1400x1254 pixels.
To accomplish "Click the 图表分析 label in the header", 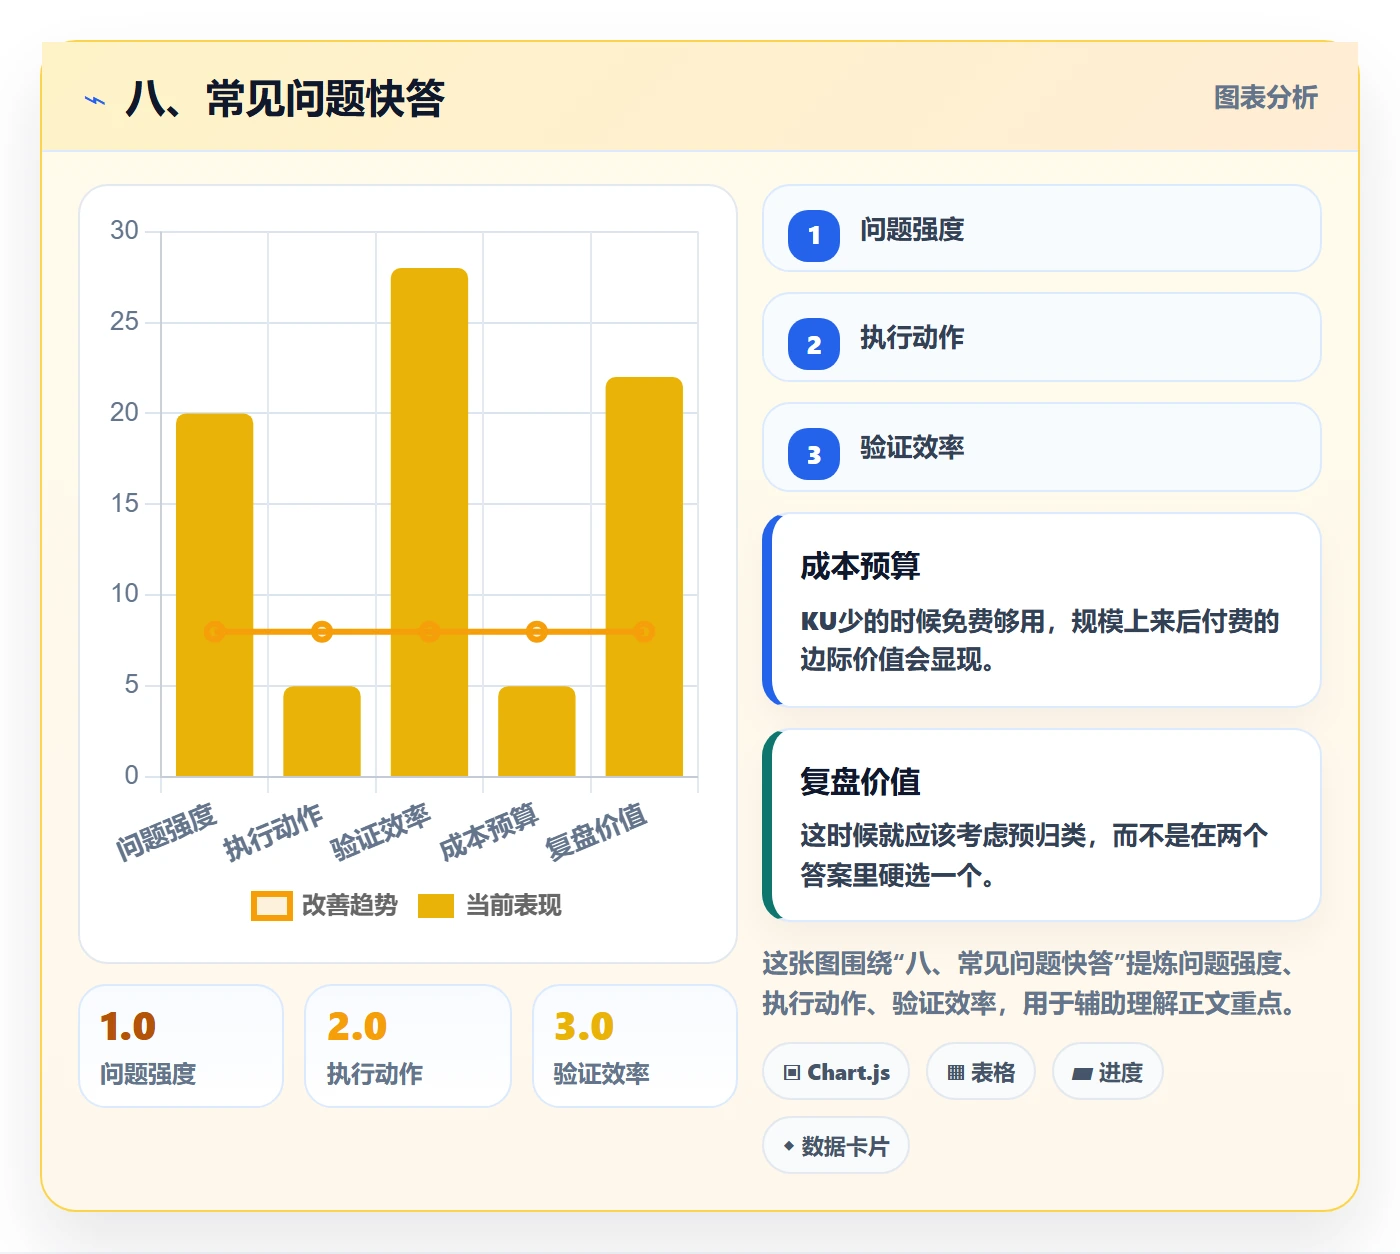I will (1265, 98).
